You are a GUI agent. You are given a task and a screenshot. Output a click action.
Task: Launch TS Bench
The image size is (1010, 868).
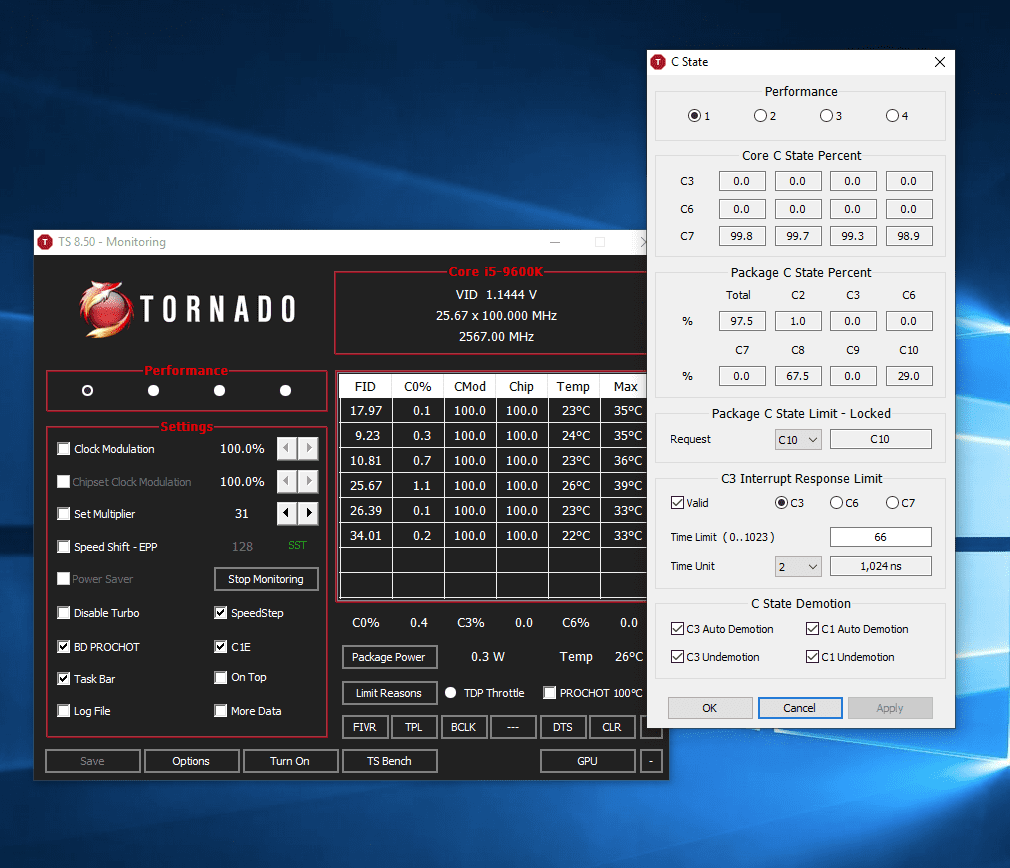click(x=390, y=761)
